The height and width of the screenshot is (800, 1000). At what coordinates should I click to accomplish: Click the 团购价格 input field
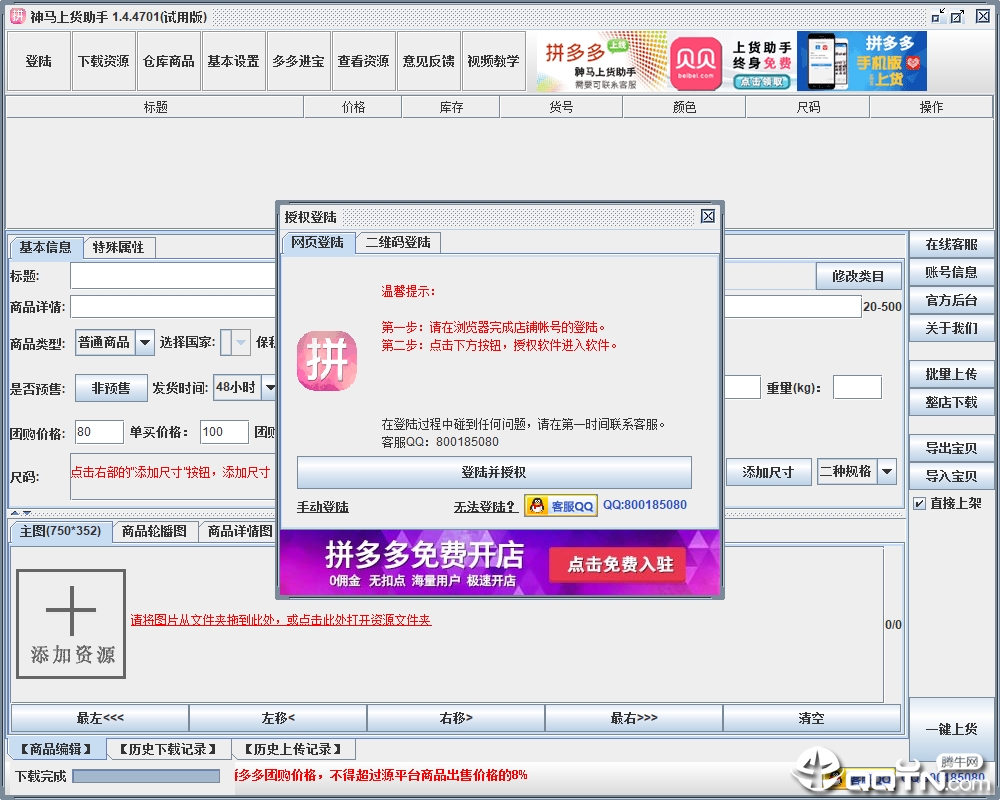[97, 431]
